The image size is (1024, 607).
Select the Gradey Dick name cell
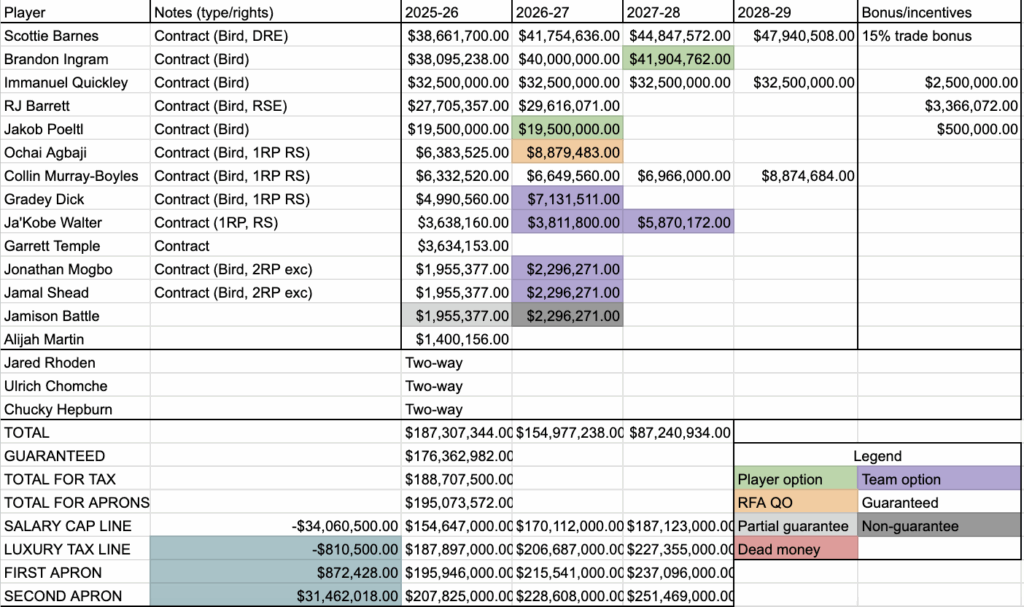75,199
